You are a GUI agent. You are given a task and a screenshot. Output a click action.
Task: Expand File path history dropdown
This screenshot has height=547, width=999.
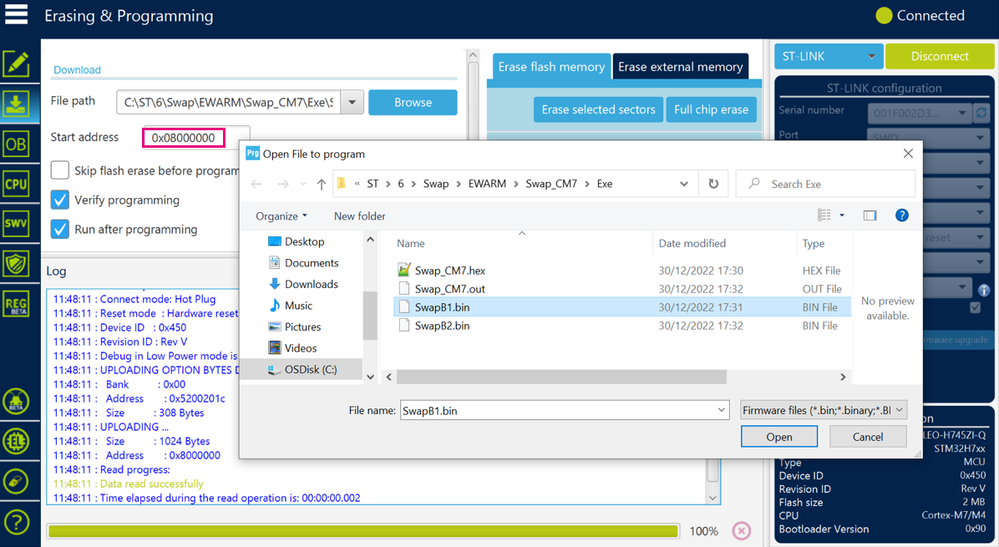352,102
